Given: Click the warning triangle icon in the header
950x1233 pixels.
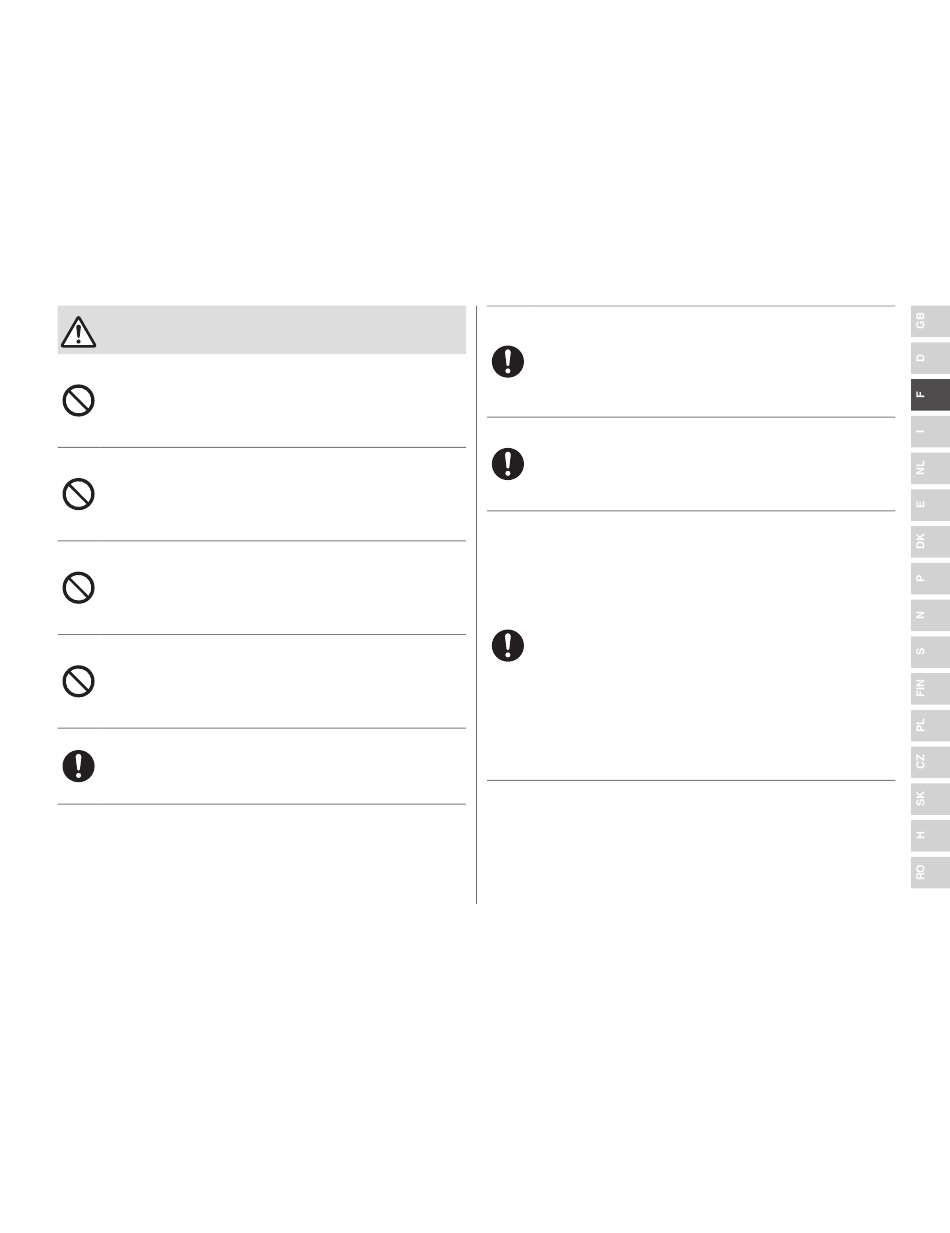Looking at the screenshot, I should (x=78, y=330).
